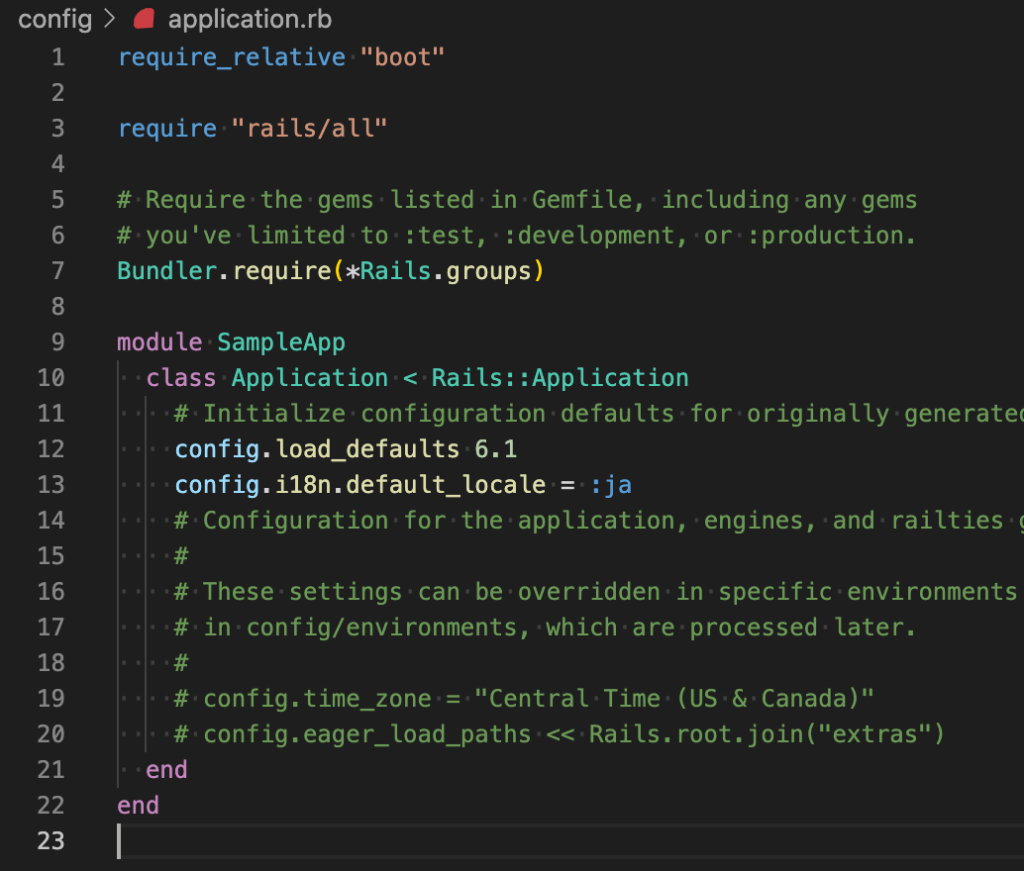The width and height of the screenshot is (1024, 871).
Task: Click the commented eager_load_paths line
Action: tap(560, 735)
